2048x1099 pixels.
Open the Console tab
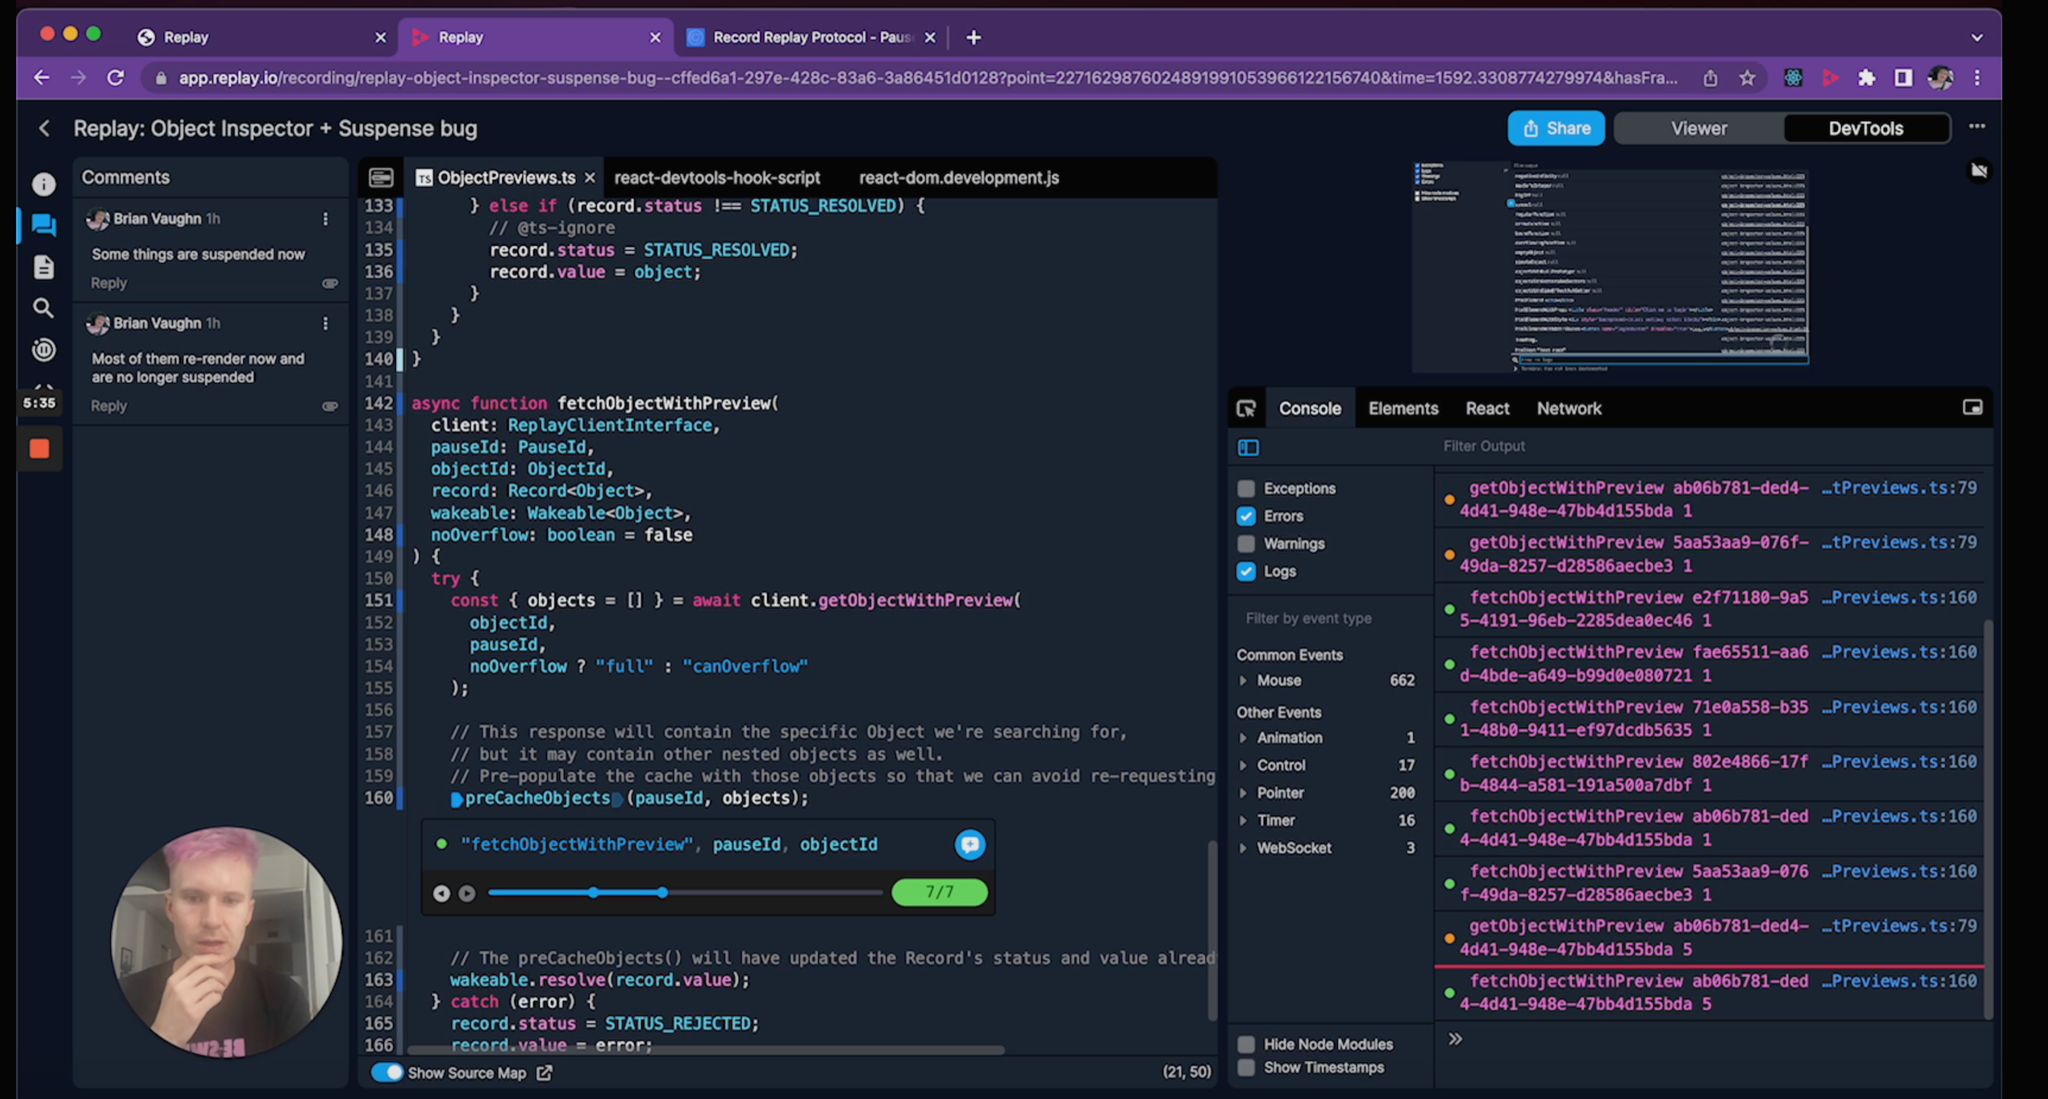point(1309,408)
